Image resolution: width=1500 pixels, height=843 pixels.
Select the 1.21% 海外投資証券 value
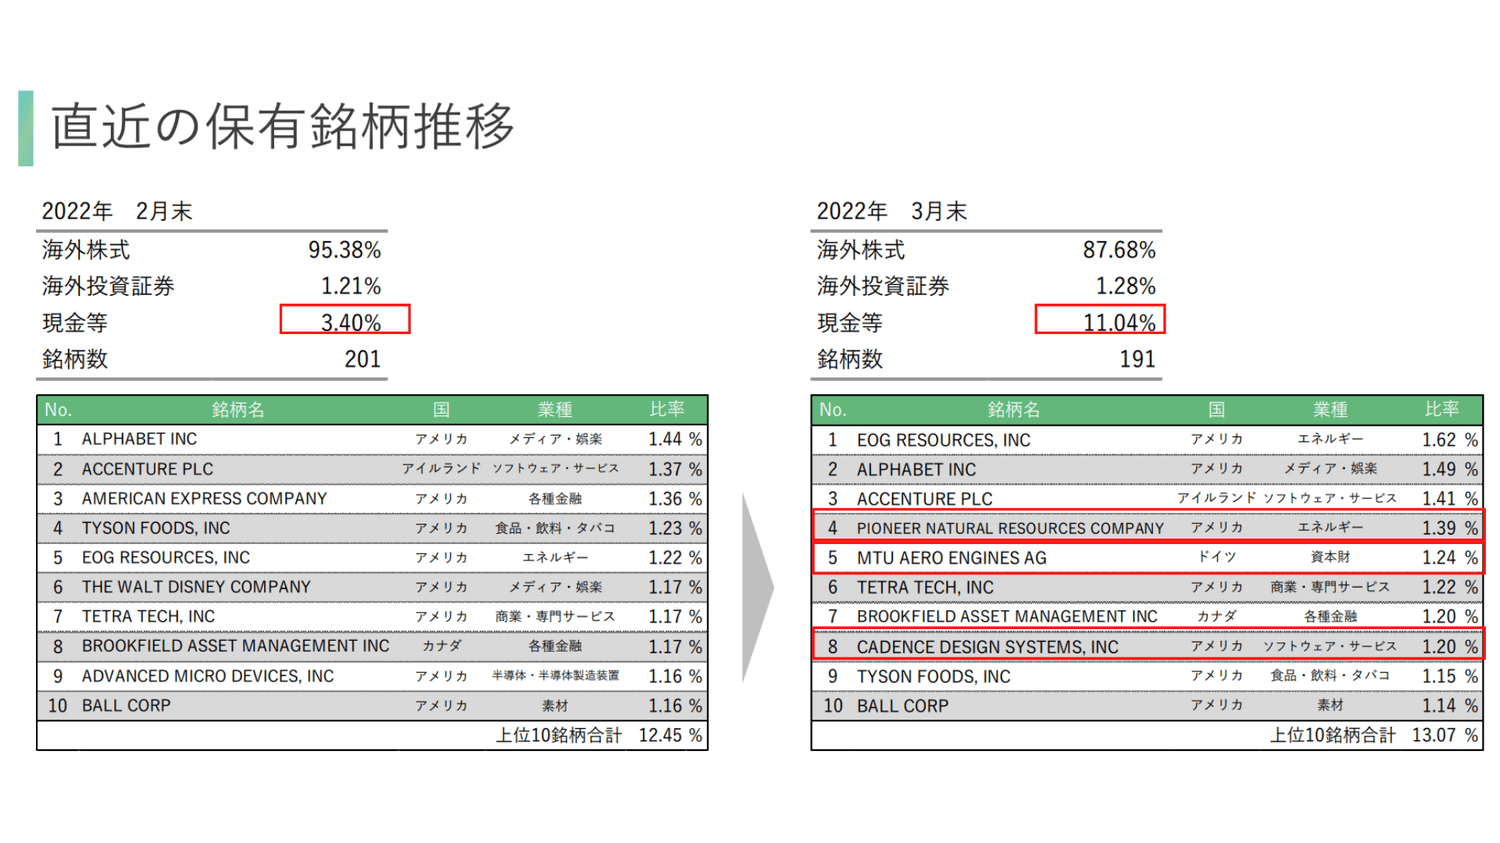[x=351, y=286]
